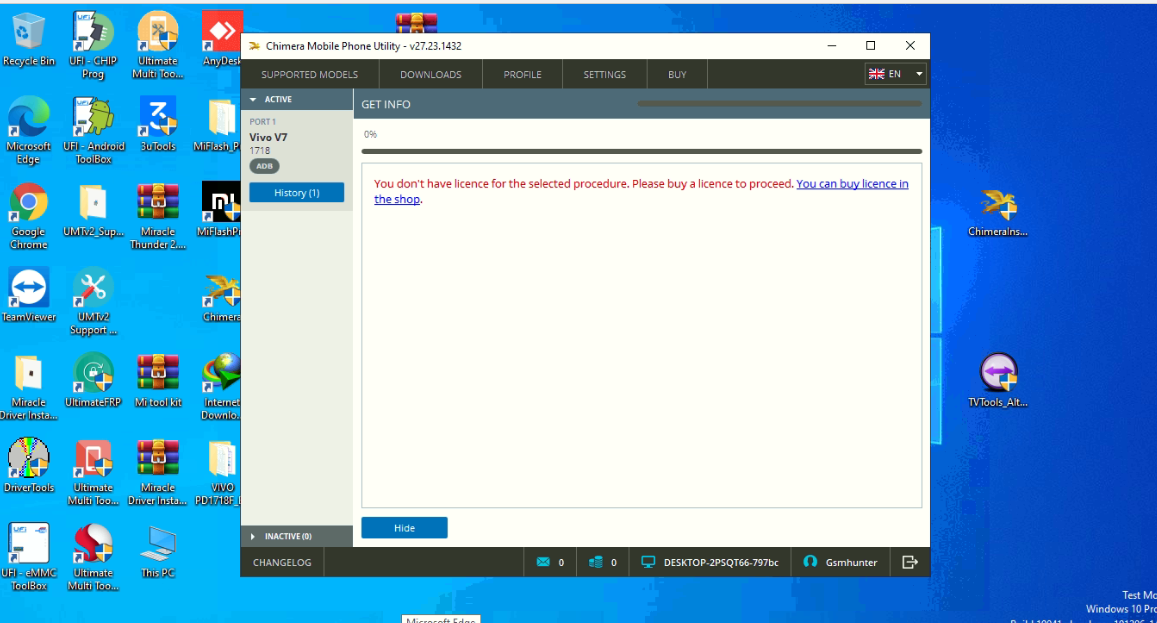Open the EN language dropdown
Screen dimensions: 1157x623
(x=895, y=74)
